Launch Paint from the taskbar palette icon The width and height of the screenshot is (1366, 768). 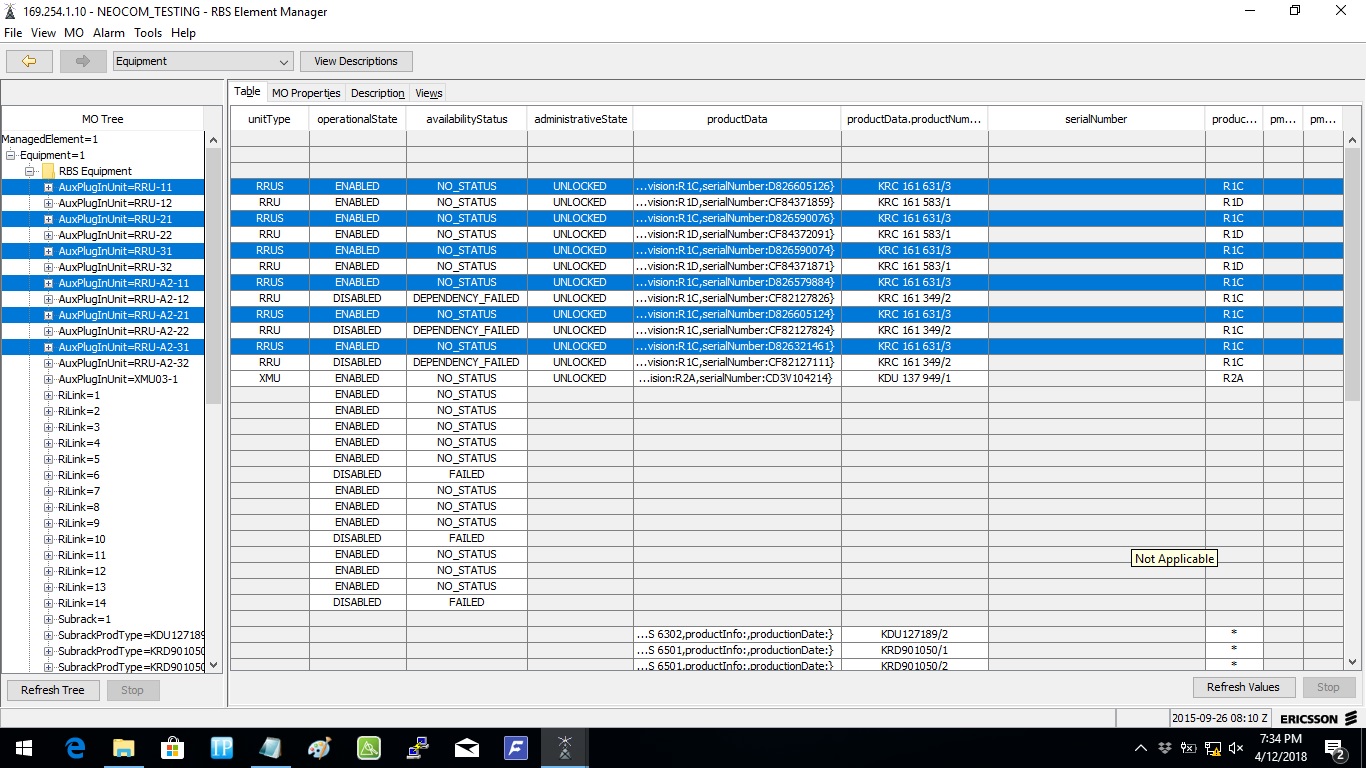point(320,747)
